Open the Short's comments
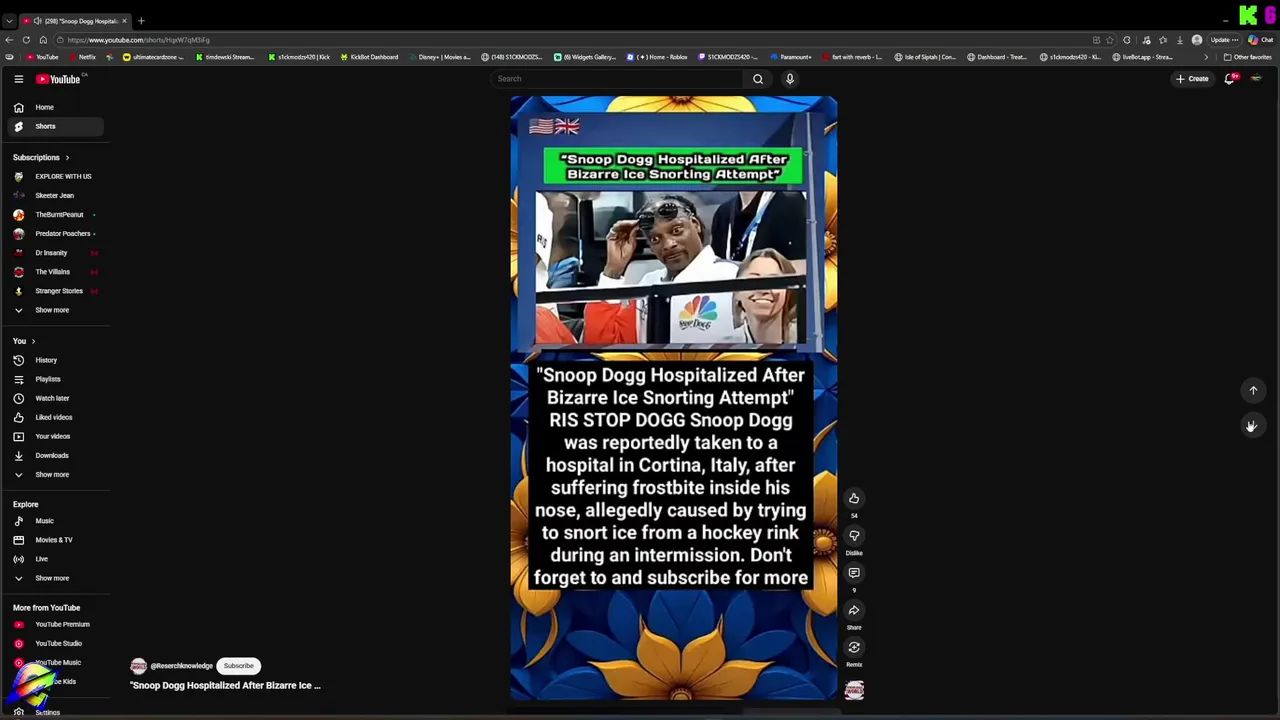 click(854, 573)
